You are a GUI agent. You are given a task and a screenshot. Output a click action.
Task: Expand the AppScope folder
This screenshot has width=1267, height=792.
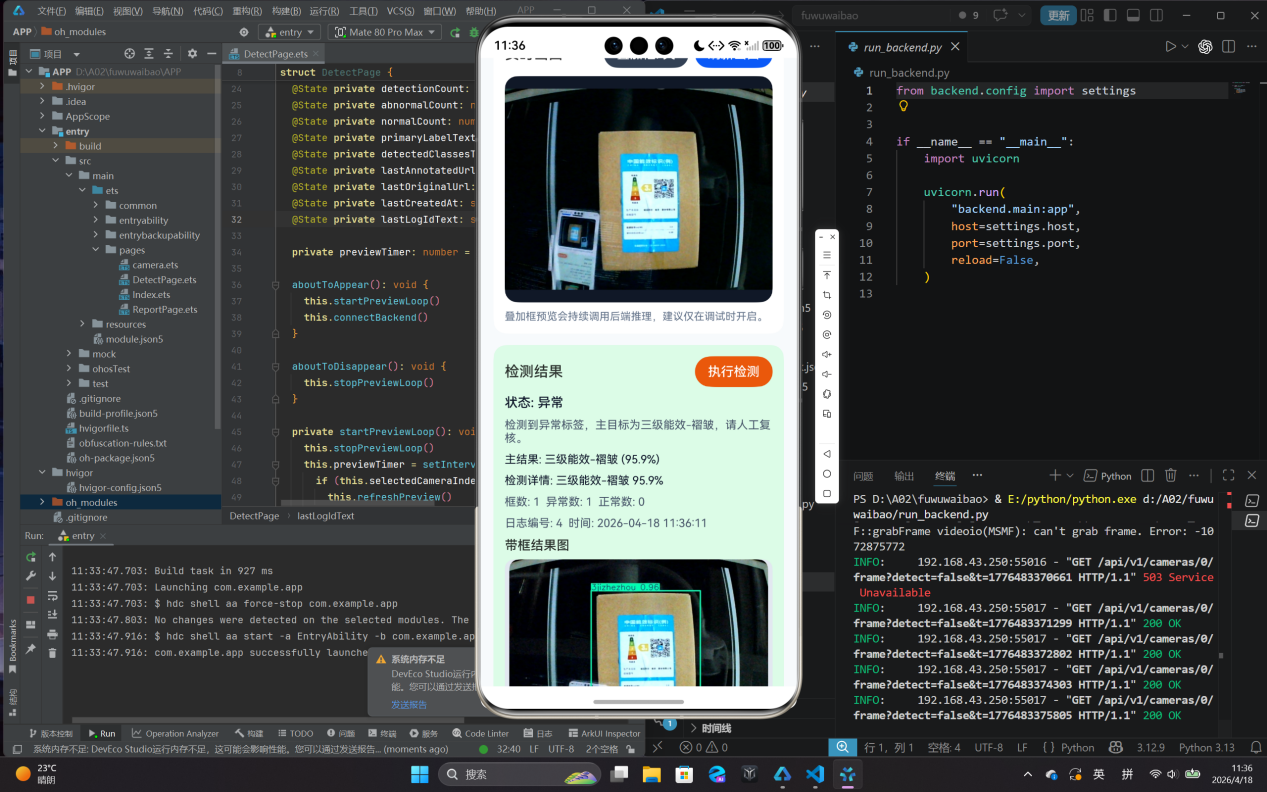[42, 116]
